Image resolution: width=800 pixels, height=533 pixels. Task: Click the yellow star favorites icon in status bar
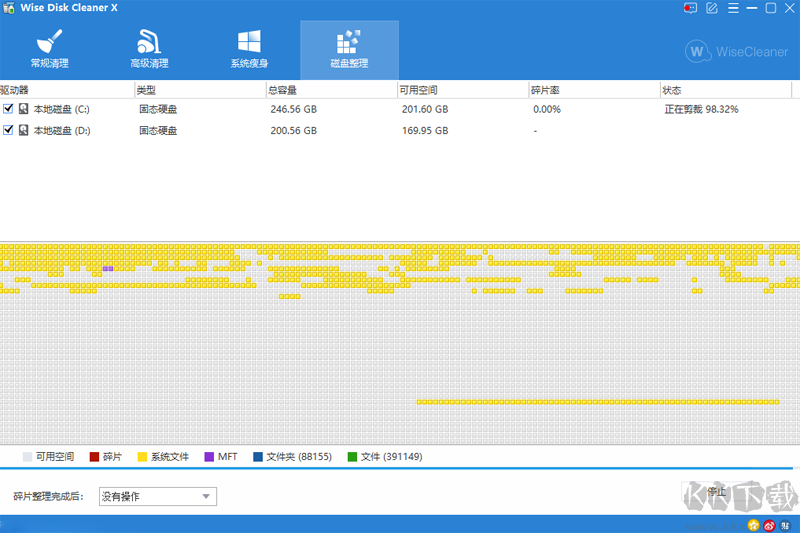coord(754,525)
